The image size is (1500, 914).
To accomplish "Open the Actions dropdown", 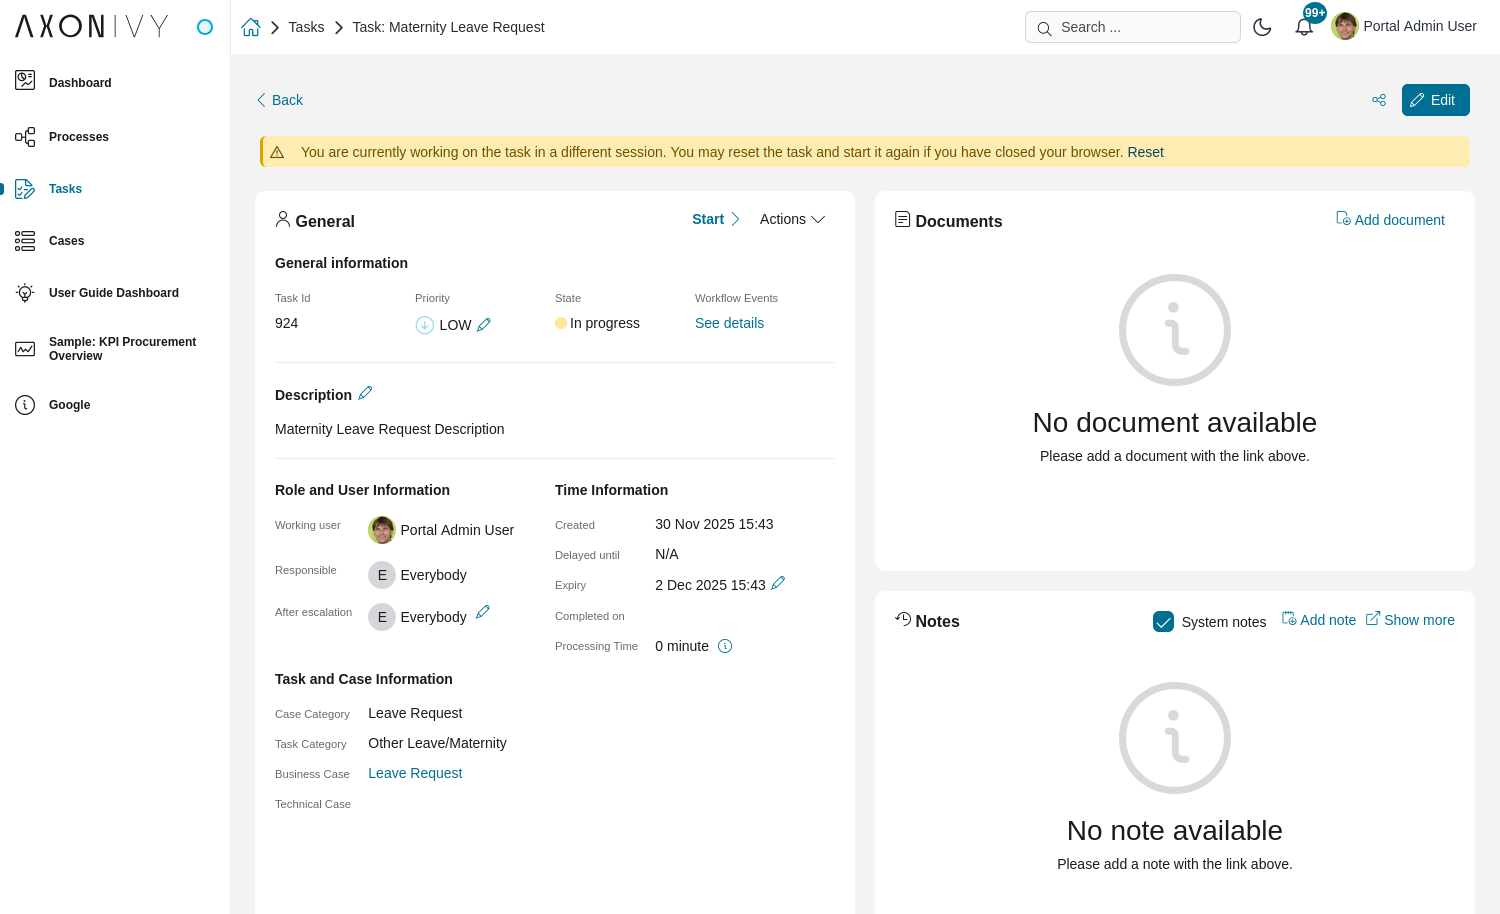I will coord(791,219).
